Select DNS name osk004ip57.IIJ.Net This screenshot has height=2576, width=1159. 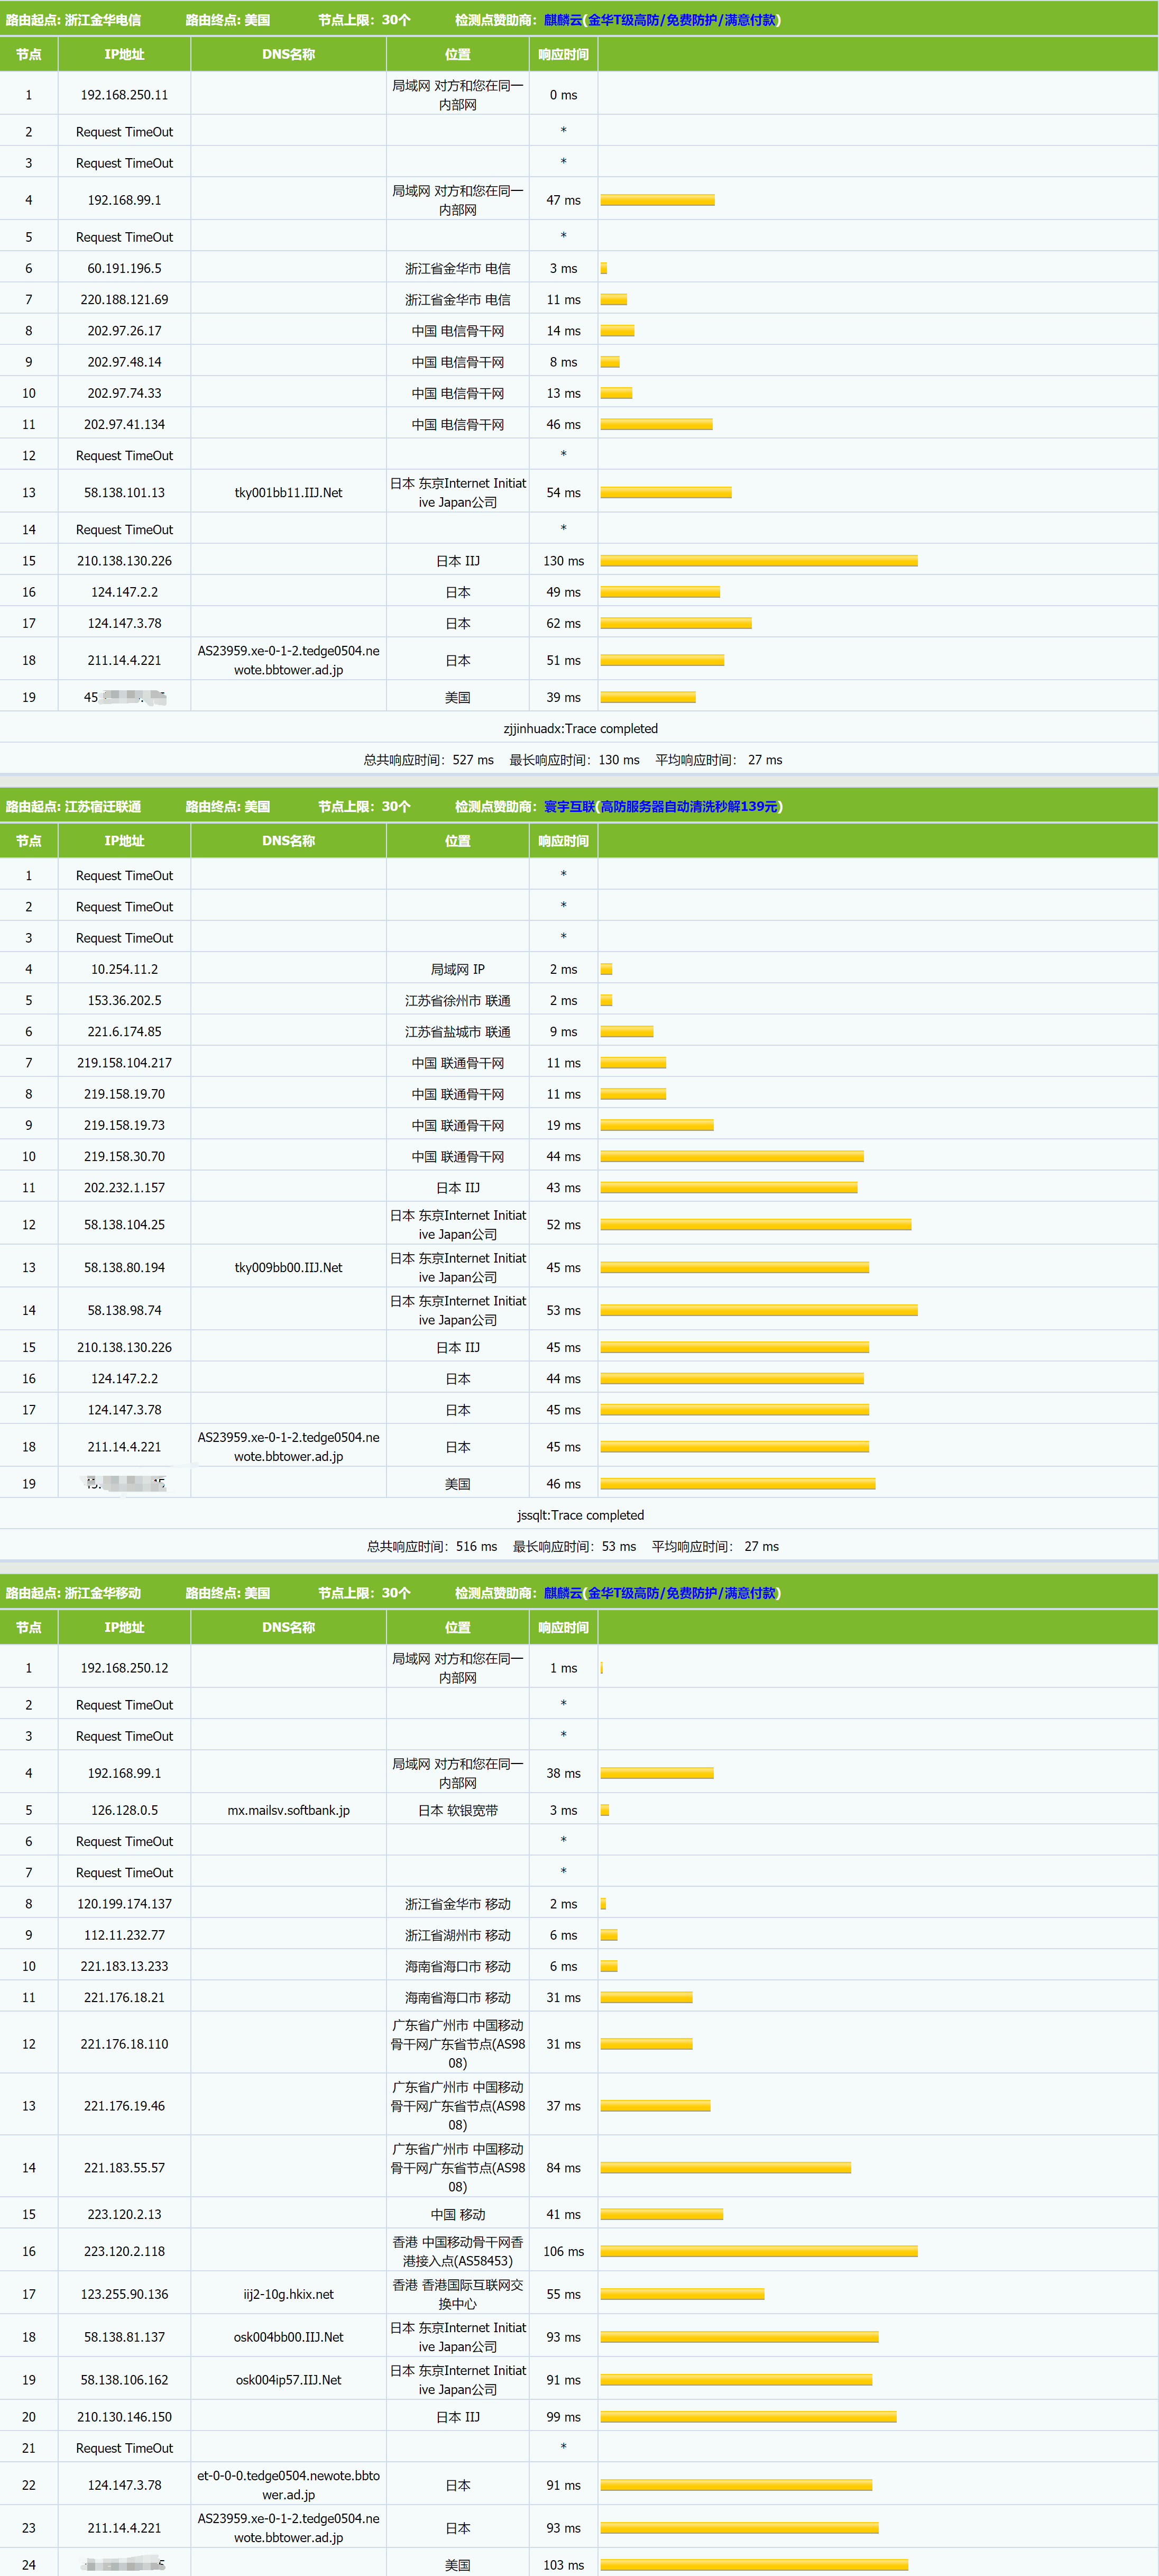(x=288, y=2380)
